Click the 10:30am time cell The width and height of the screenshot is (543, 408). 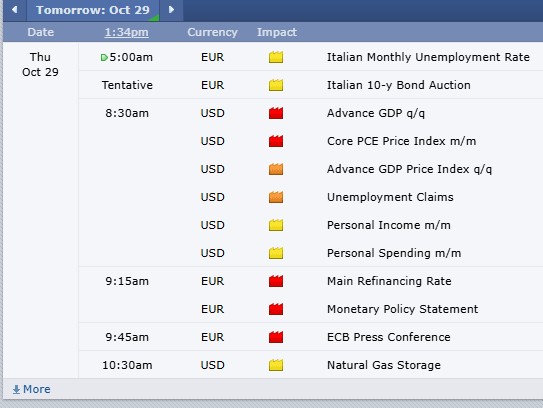(127, 365)
